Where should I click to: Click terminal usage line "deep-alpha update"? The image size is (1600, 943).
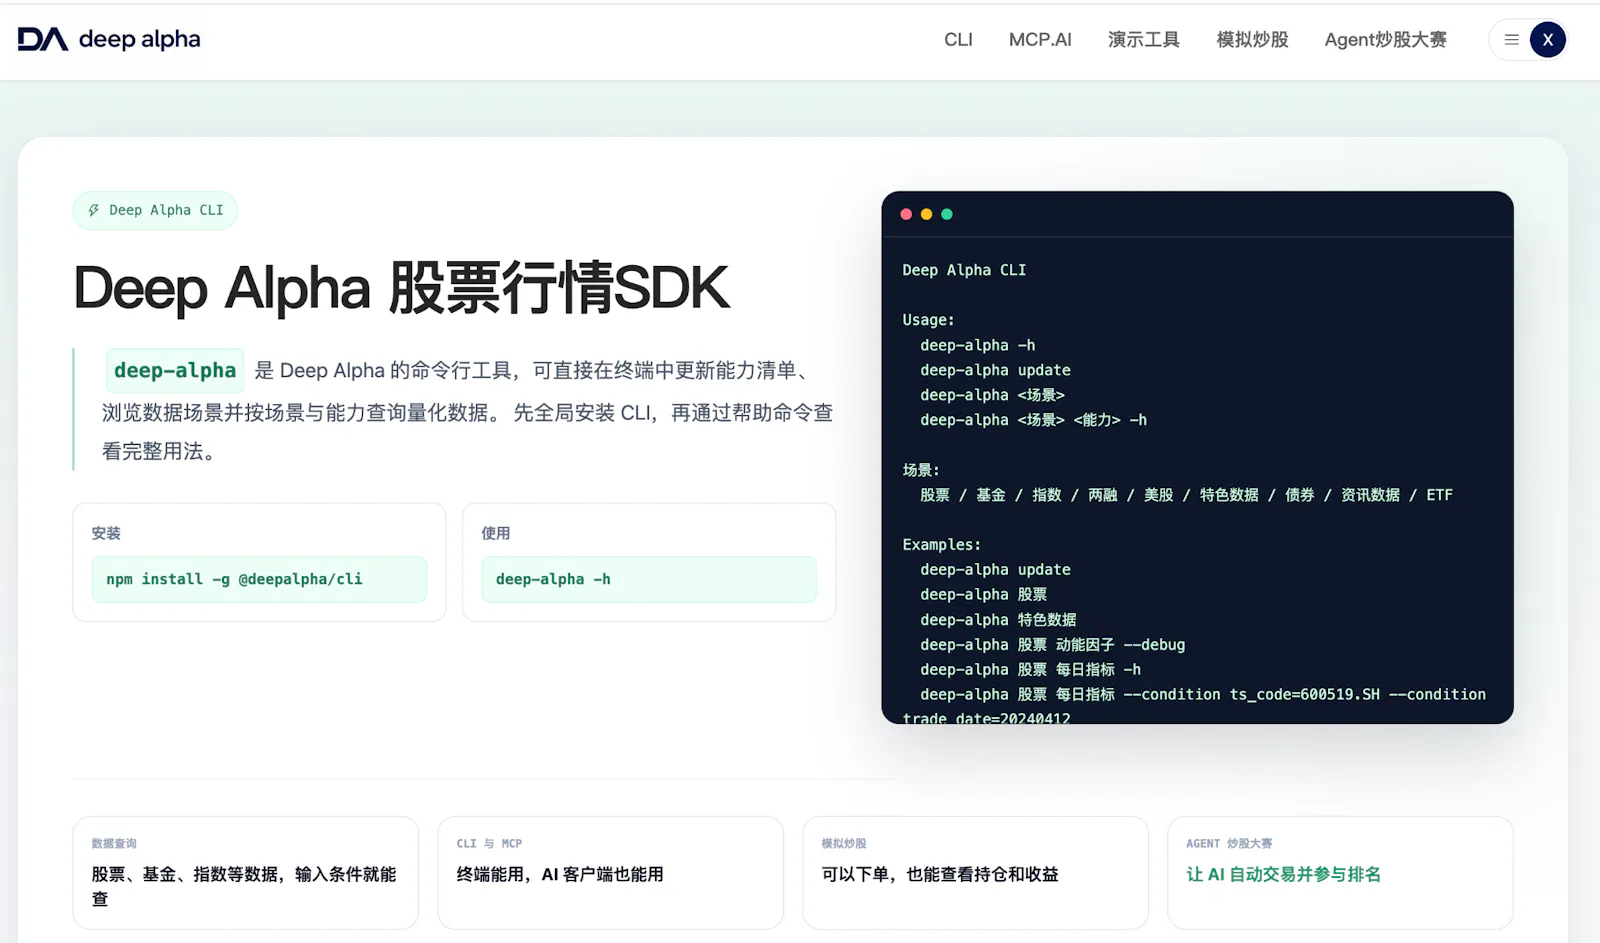(x=995, y=370)
